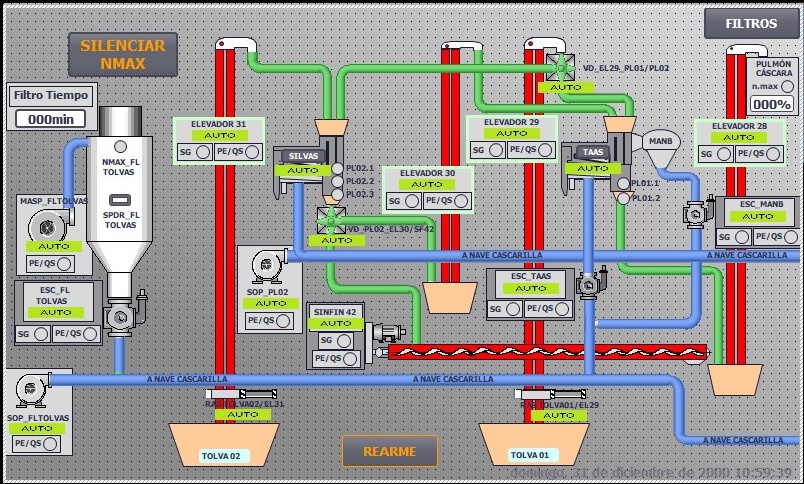Screen dimensions: 804x484
Task: Click the SINFIN 42 motor icon
Action: coord(389,334)
